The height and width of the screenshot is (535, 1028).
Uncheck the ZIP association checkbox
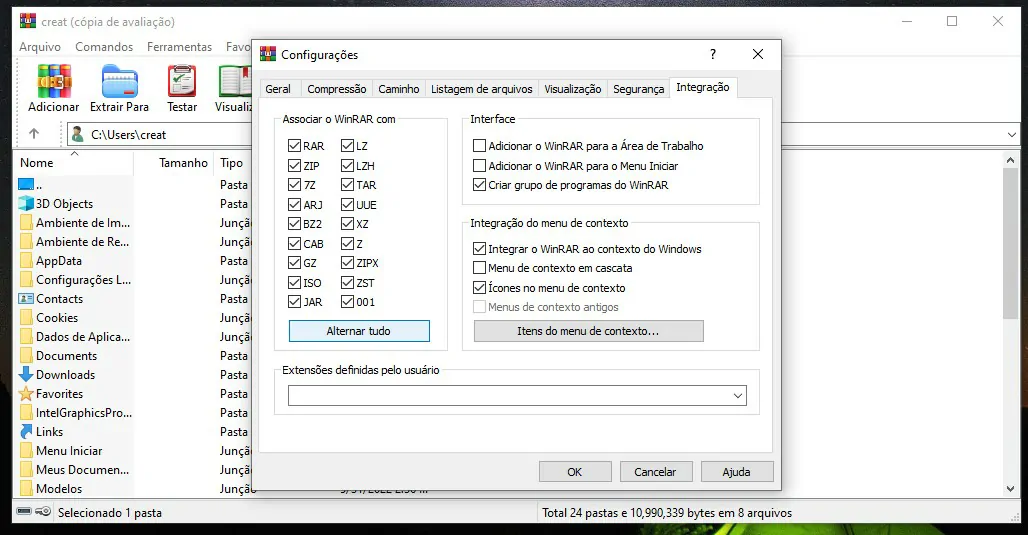point(294,165)
